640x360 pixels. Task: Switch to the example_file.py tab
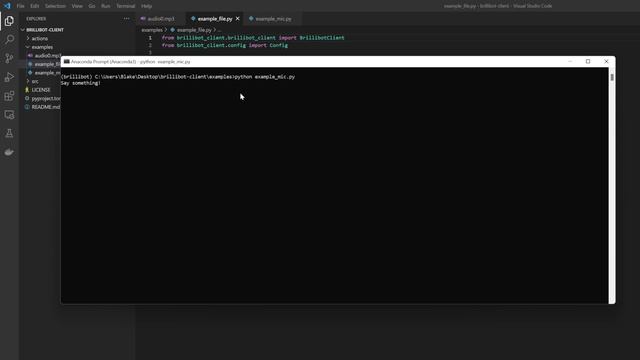point(215,19)
